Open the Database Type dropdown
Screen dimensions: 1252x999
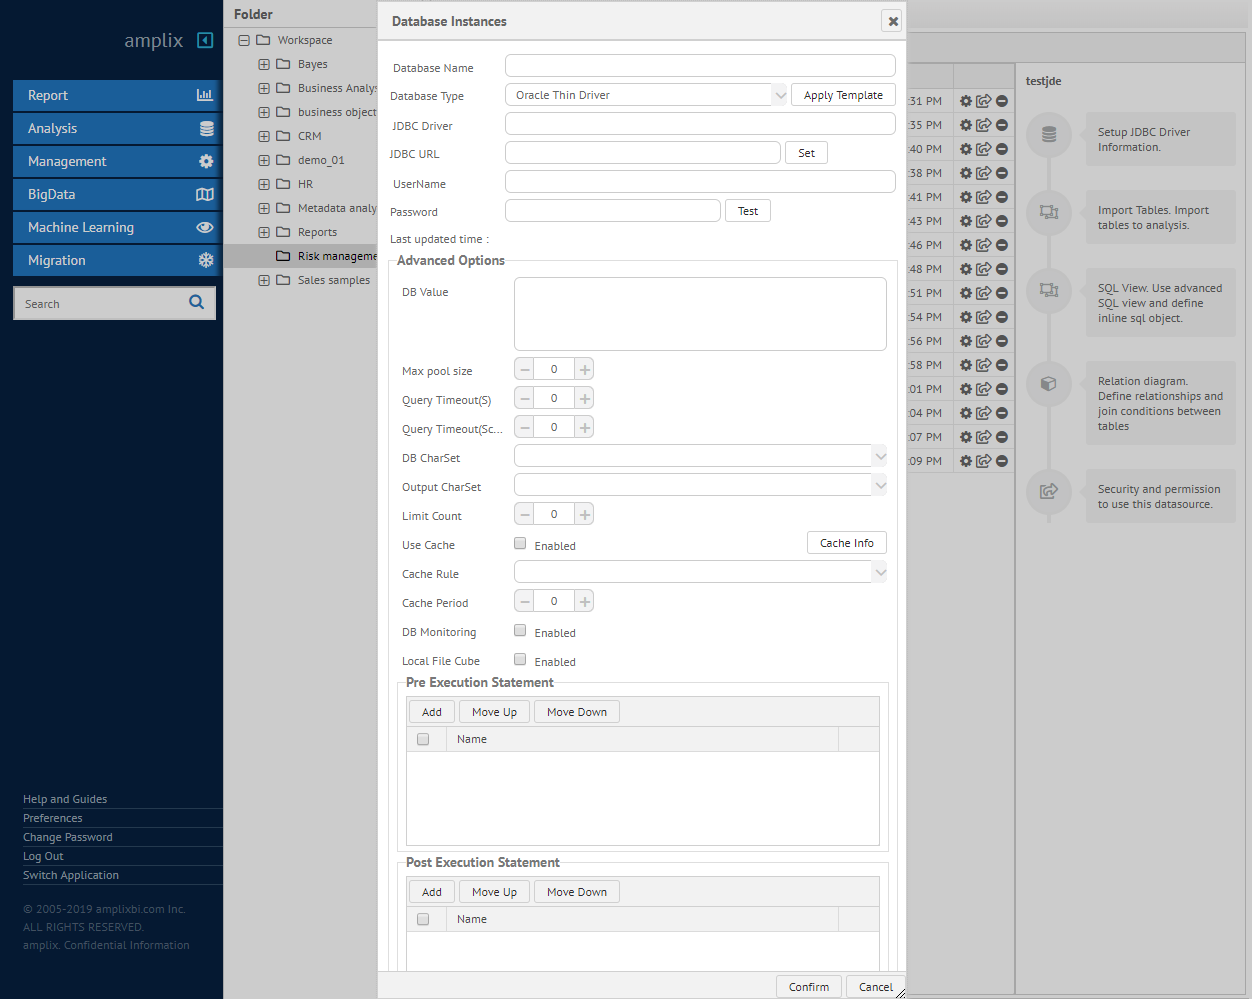780,95
